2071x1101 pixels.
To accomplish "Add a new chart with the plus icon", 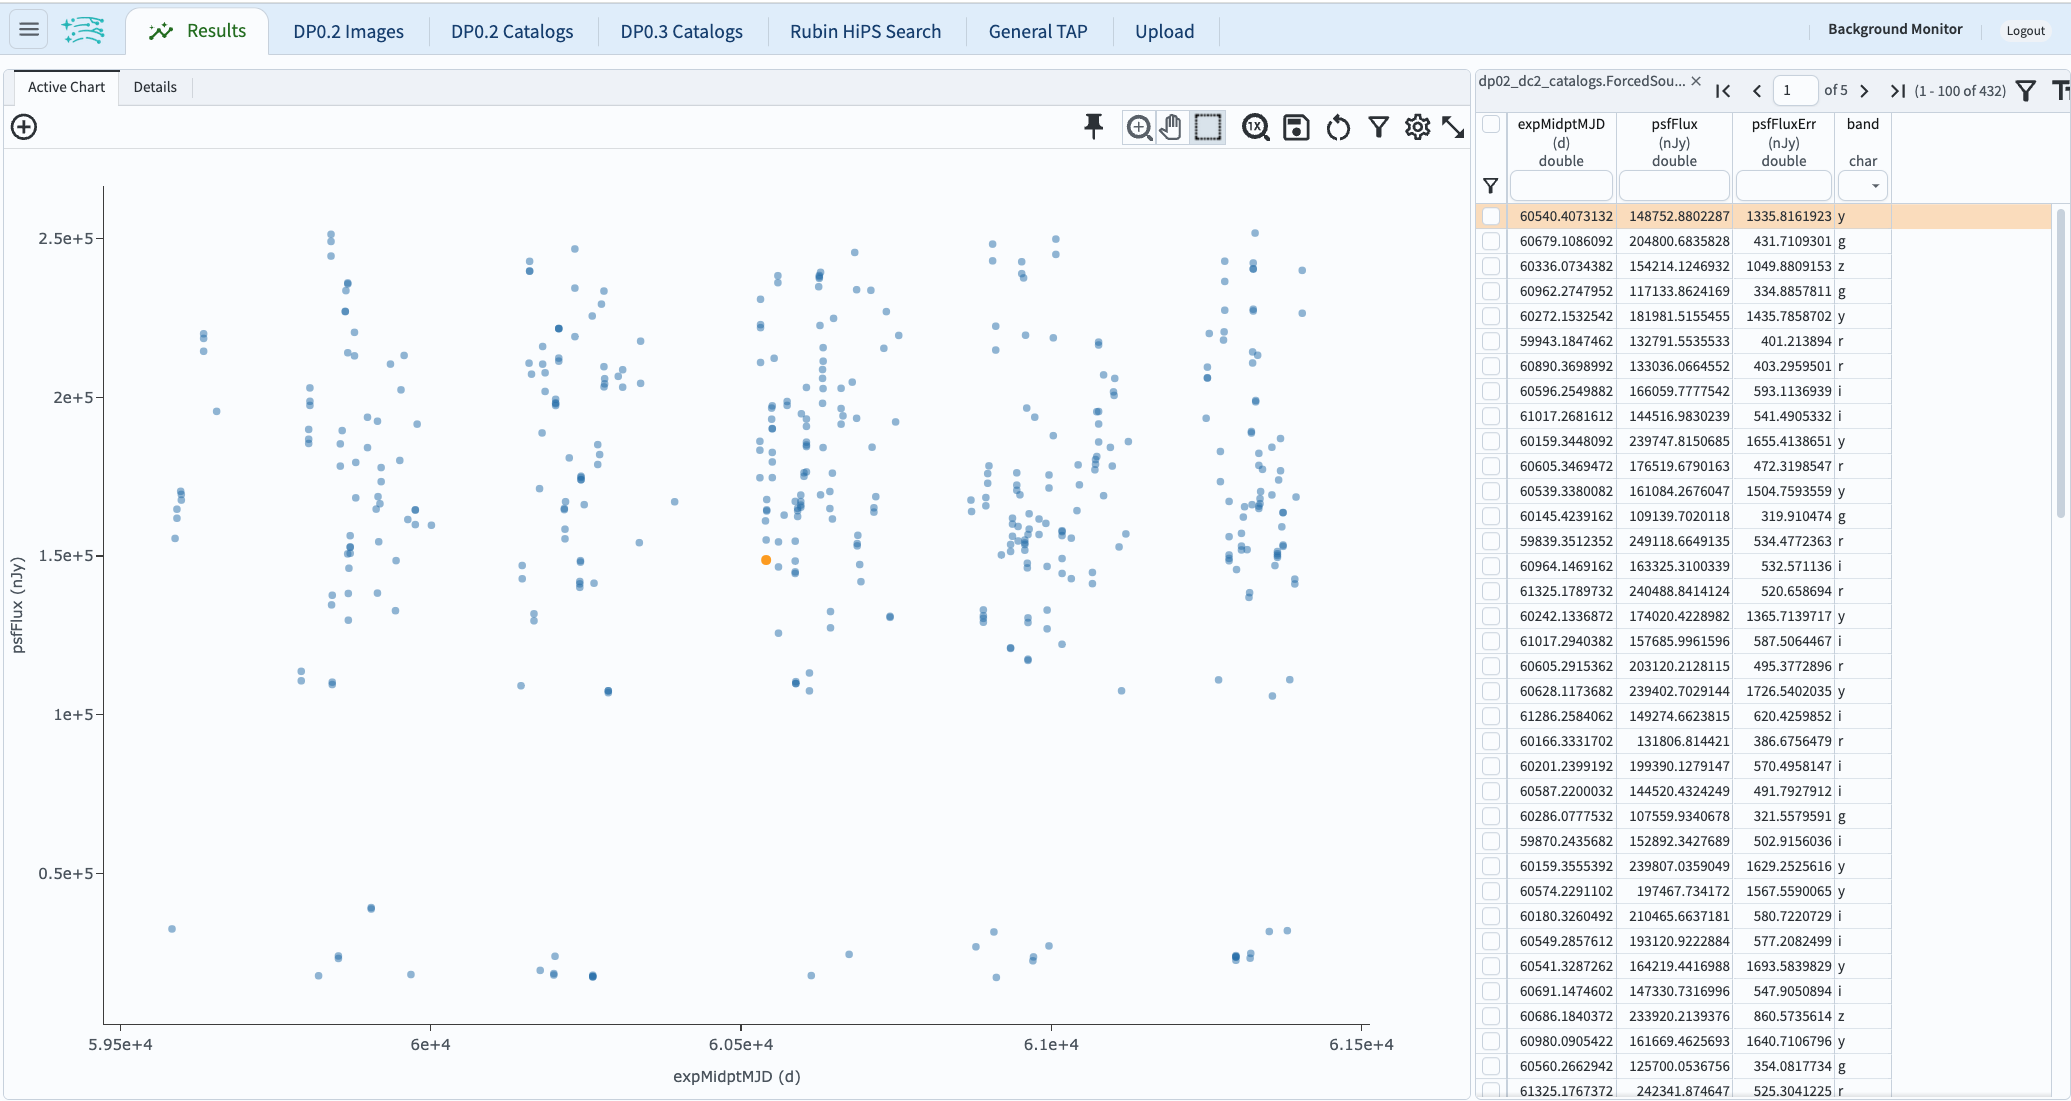I will [x=23, y=127].
